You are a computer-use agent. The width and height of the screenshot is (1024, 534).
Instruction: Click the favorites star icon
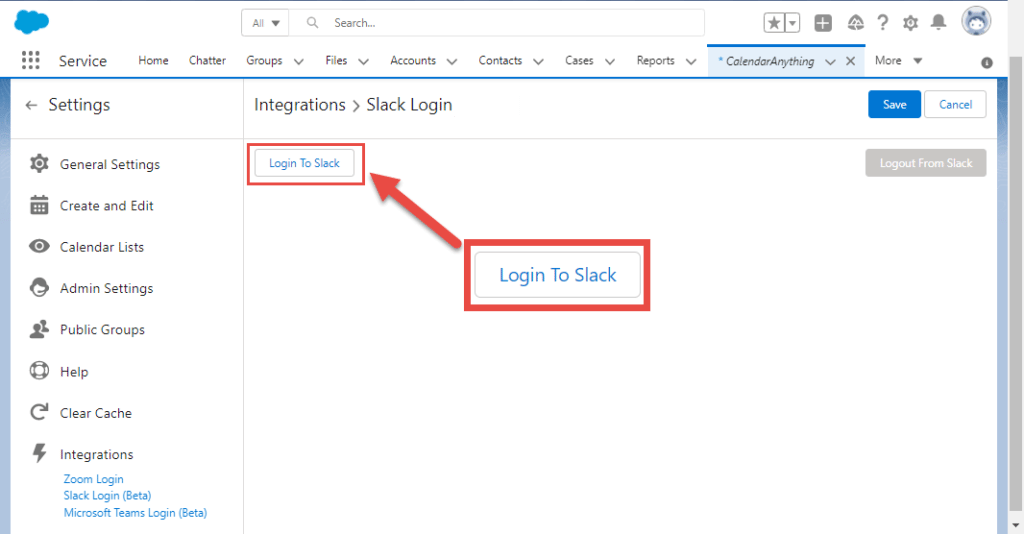point(774,23)
